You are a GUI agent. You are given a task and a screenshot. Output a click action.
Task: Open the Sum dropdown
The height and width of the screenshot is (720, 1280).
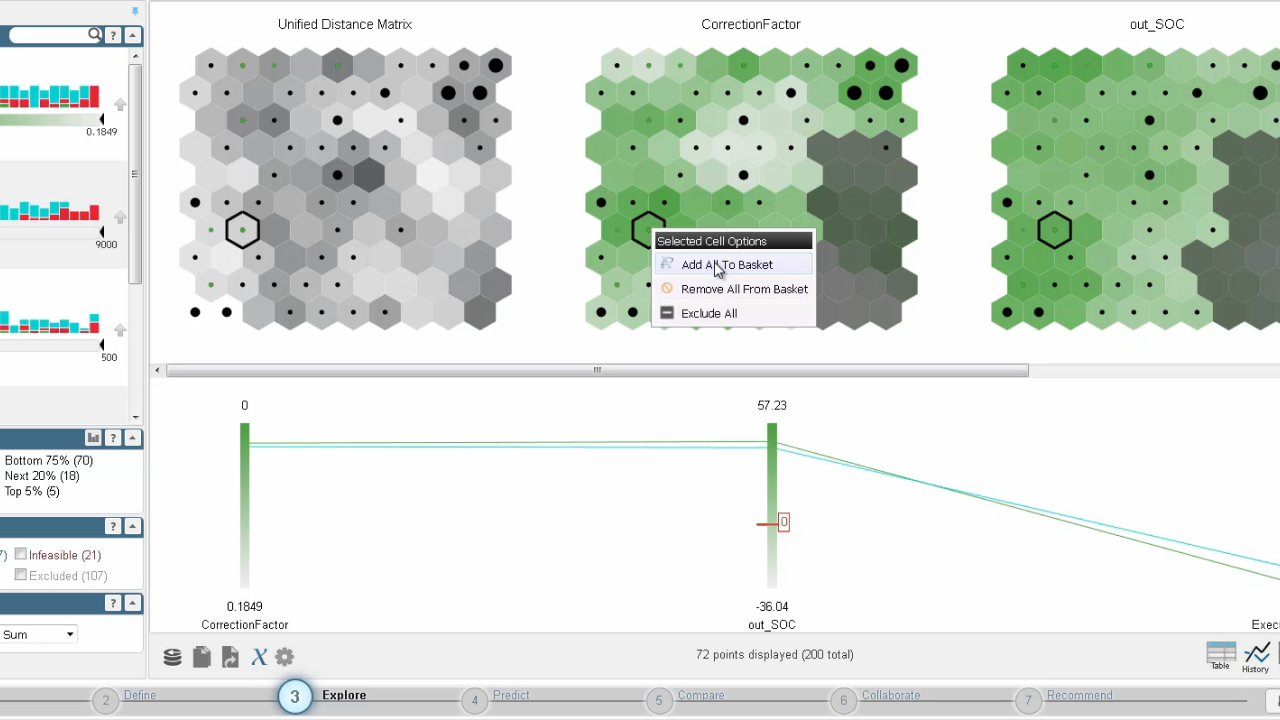39,634
